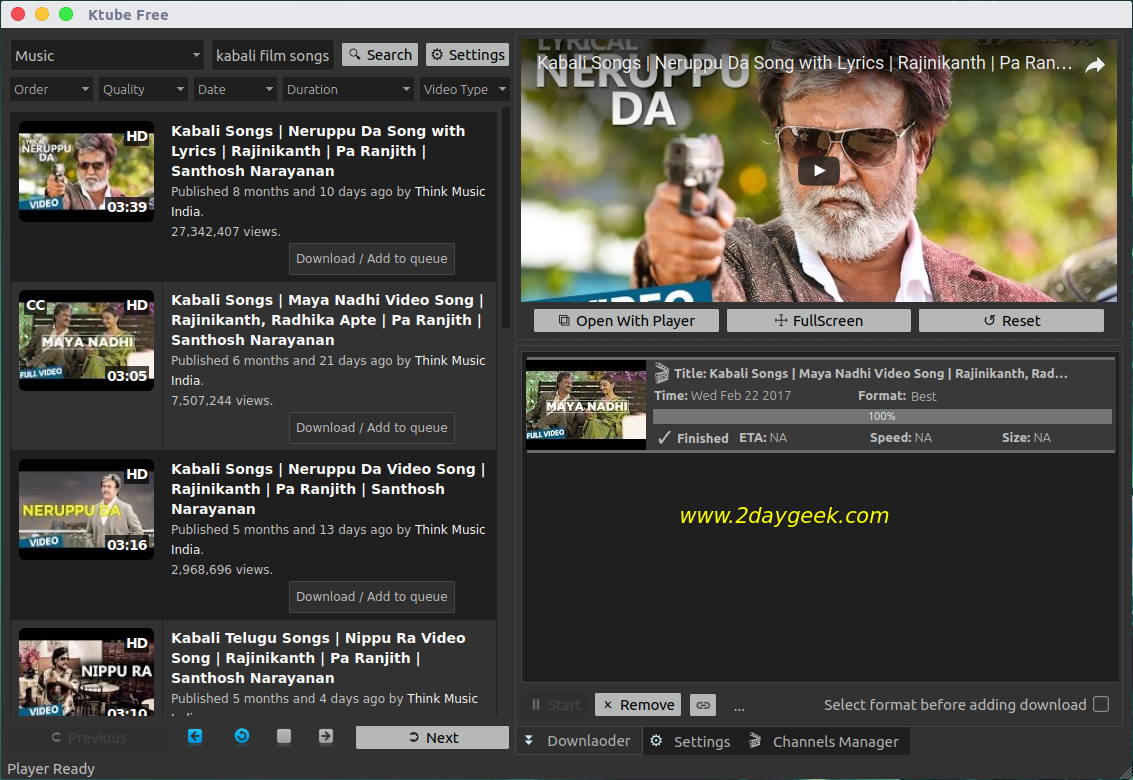Click the video title overlay in player

(804, 64)
